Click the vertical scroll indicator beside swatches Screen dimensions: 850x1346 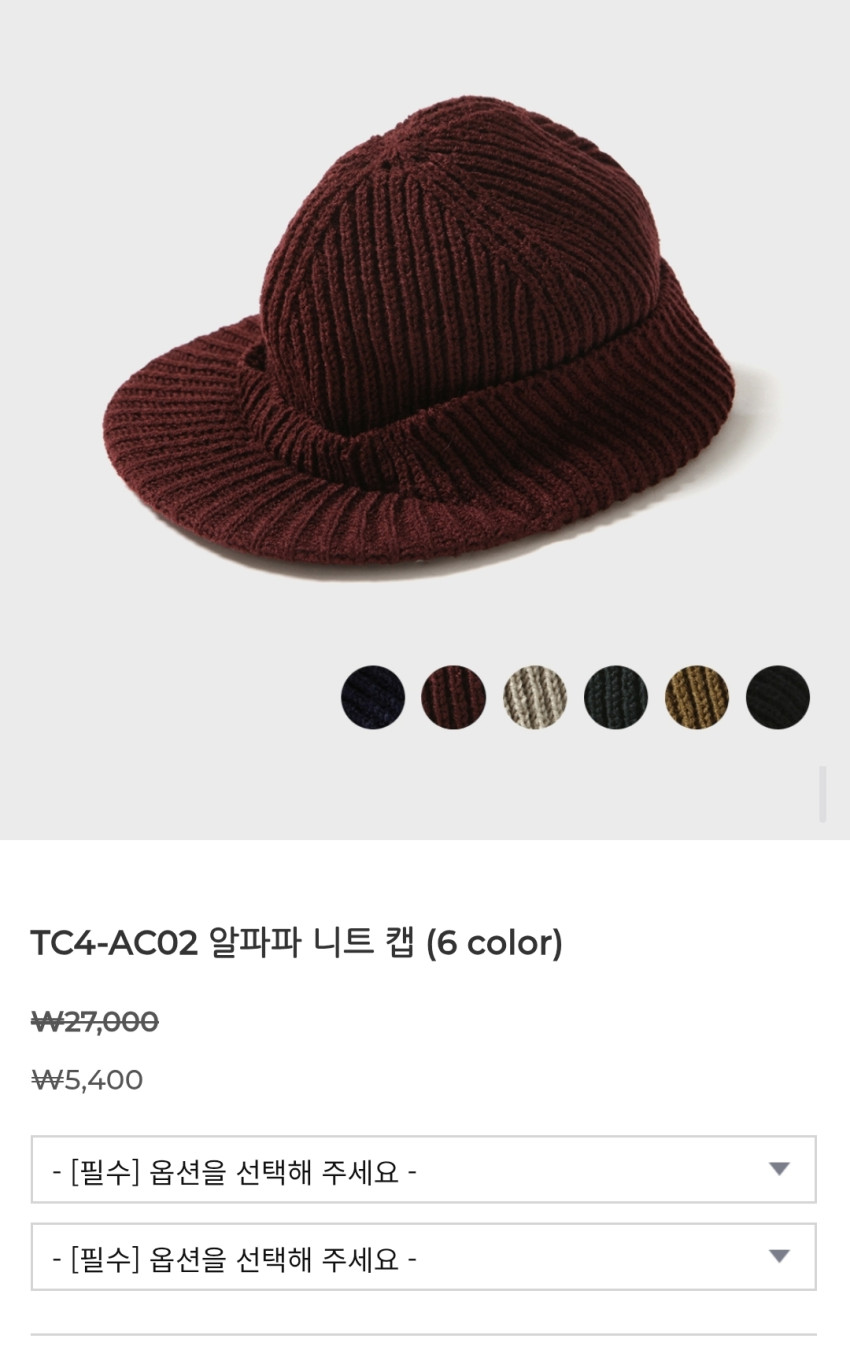823,794
